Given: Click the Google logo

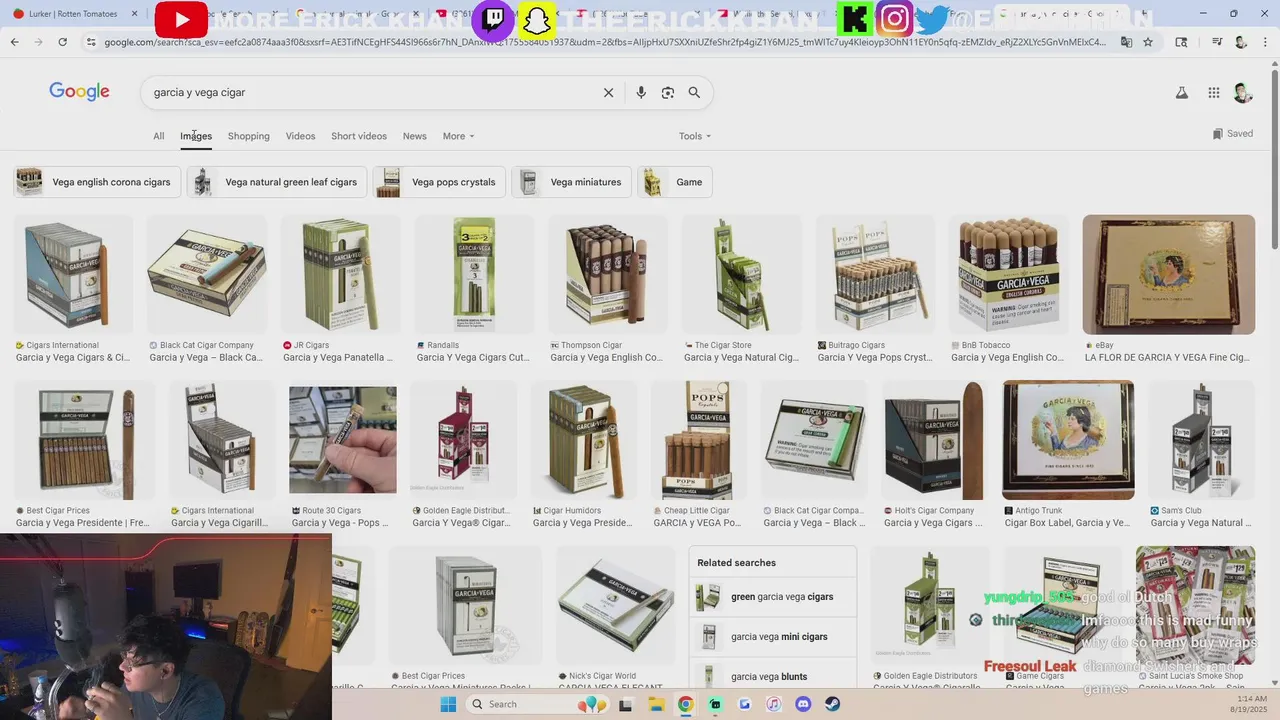Looking at the screenshot, I should [79, 92].
